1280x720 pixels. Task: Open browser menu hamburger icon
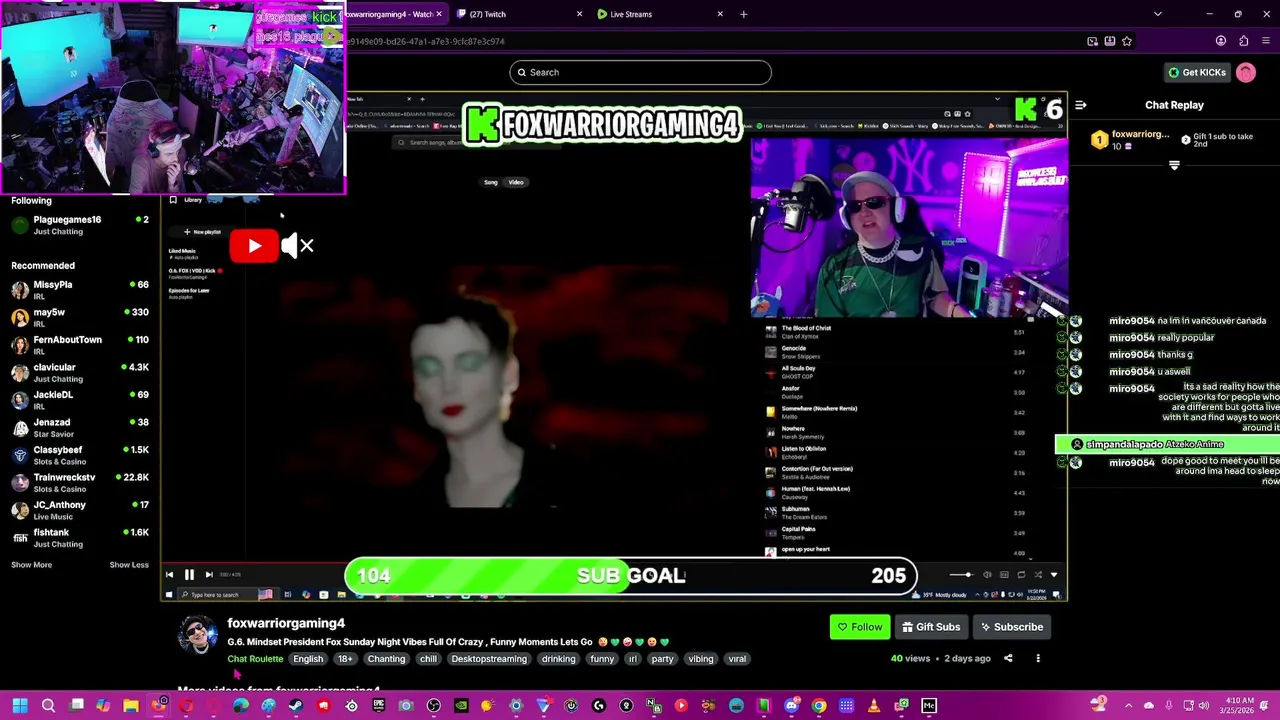coord(1265,41)
